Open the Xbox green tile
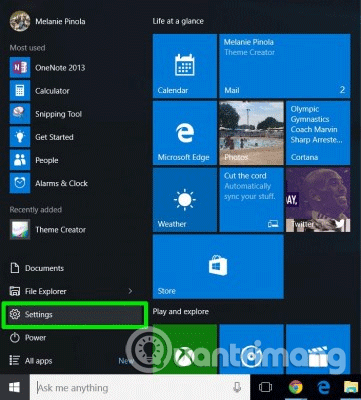Image resolution: width=361 pixels, height=400 pixels. coord(185,349)
